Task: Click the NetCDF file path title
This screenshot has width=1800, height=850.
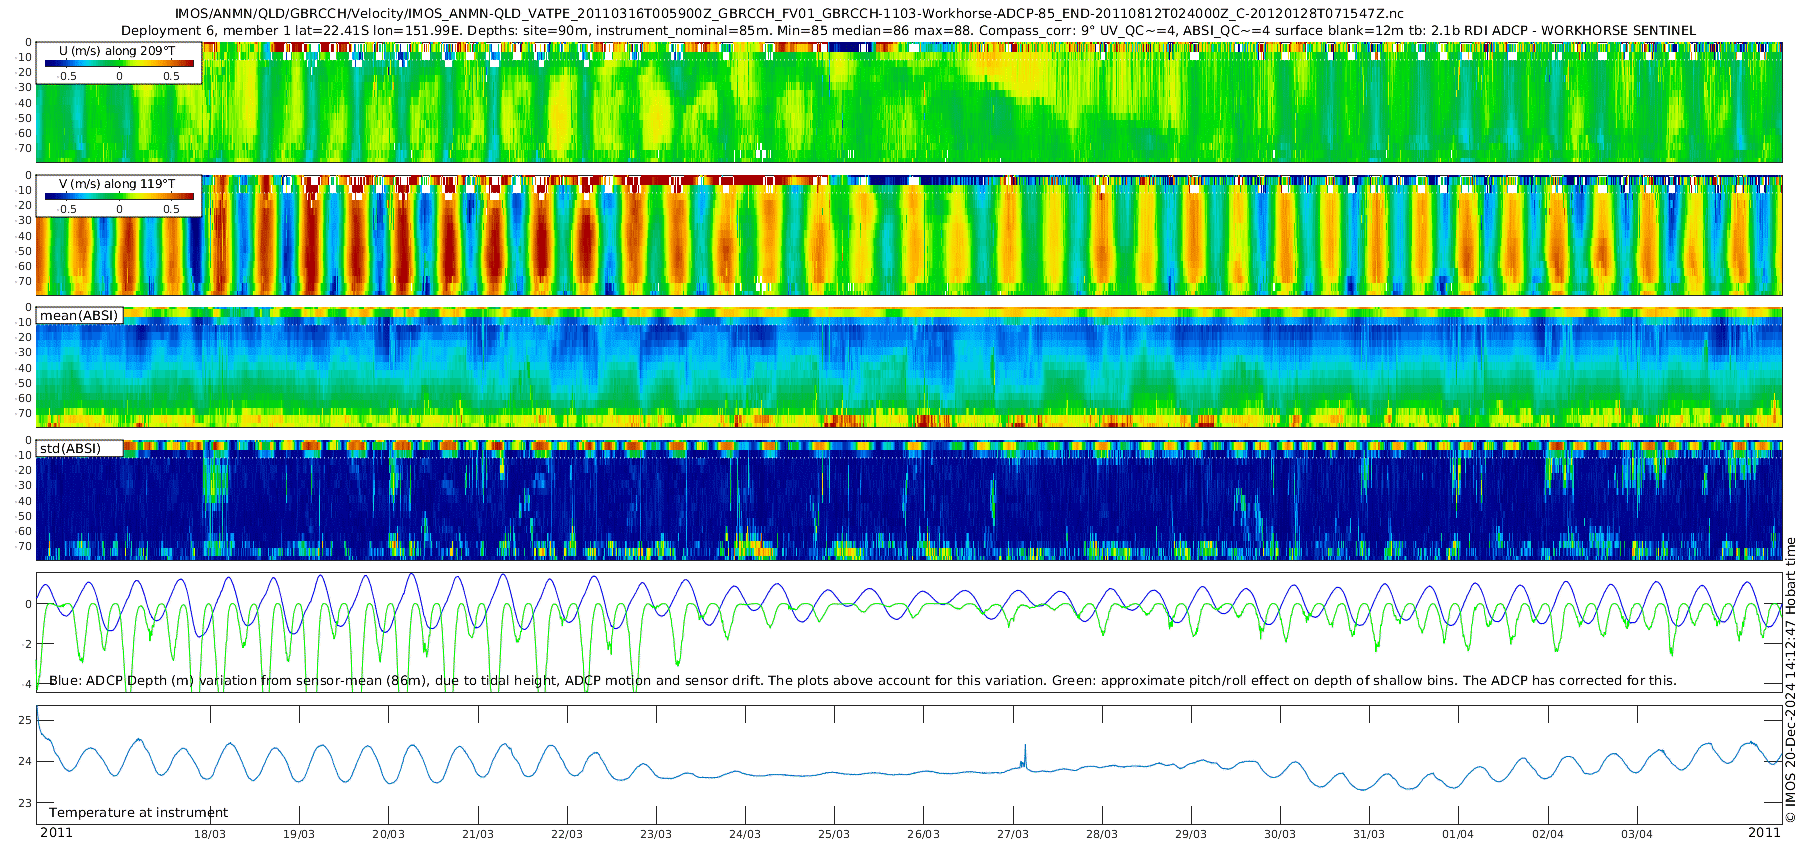Action: pyautogui.click(x=788, y=14)
